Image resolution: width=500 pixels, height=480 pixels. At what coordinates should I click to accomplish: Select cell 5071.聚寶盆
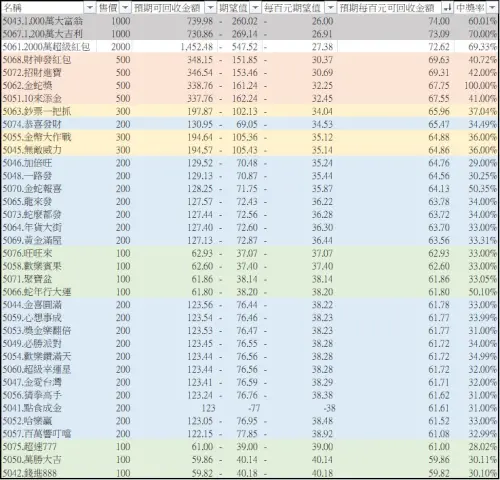[x=49, y=279]
